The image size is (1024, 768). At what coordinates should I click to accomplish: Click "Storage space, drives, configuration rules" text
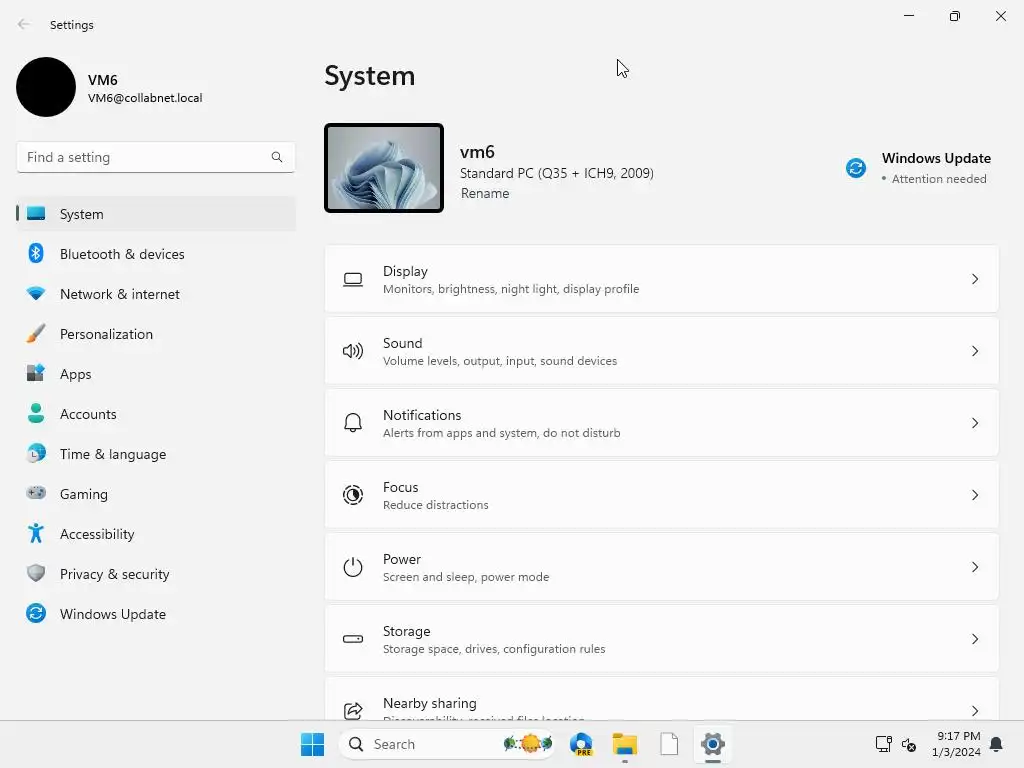494,648
